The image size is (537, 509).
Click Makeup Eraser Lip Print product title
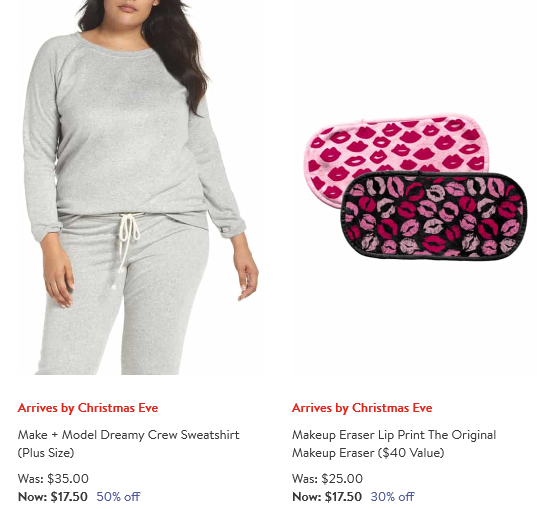coord(394,444)
